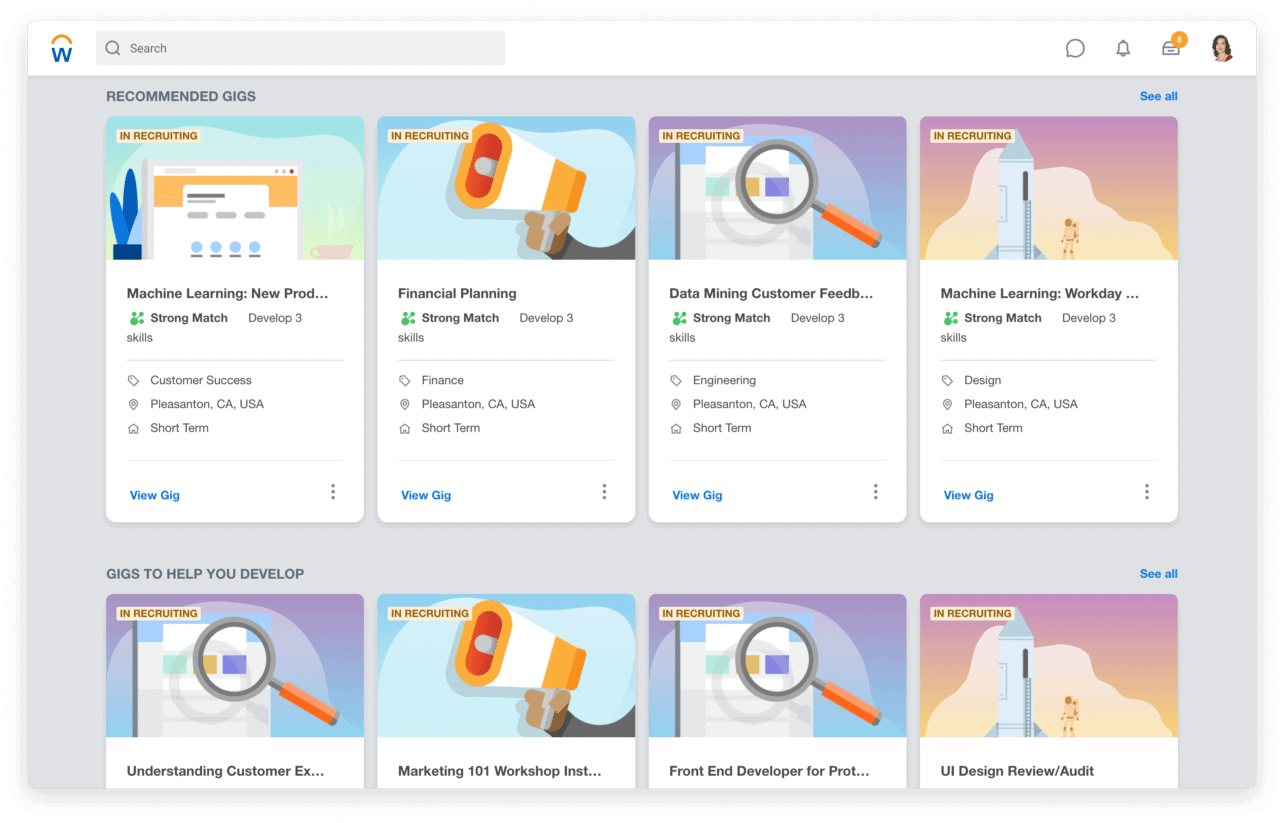
Task: Click the tag icon beside Engineering
Action: pos(676,381)
